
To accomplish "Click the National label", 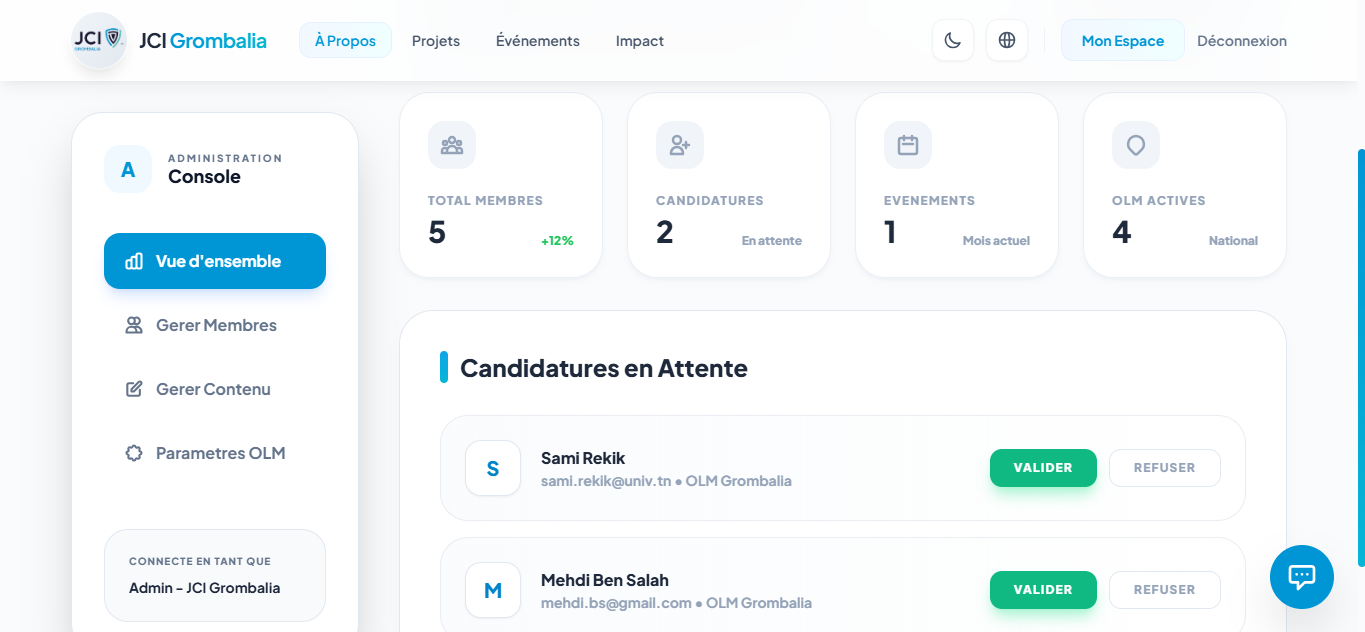I will [1233, 241].
